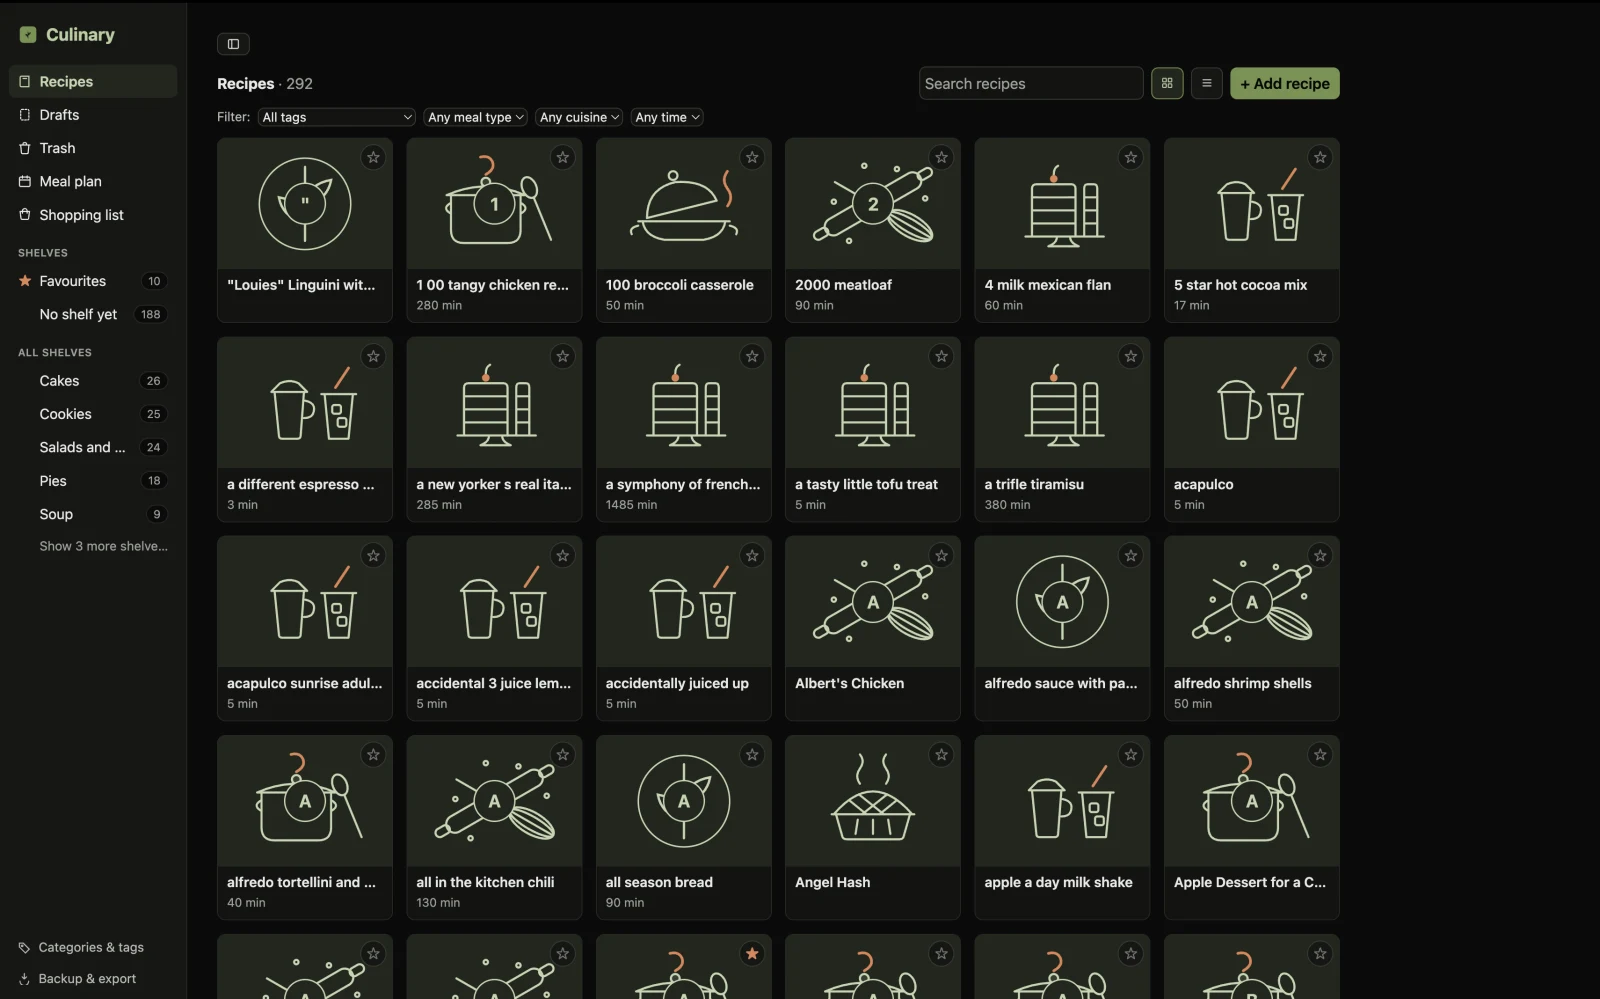Click the 'a tasty little tofu treat' title
1600x999 pixels.
[866, 484]
